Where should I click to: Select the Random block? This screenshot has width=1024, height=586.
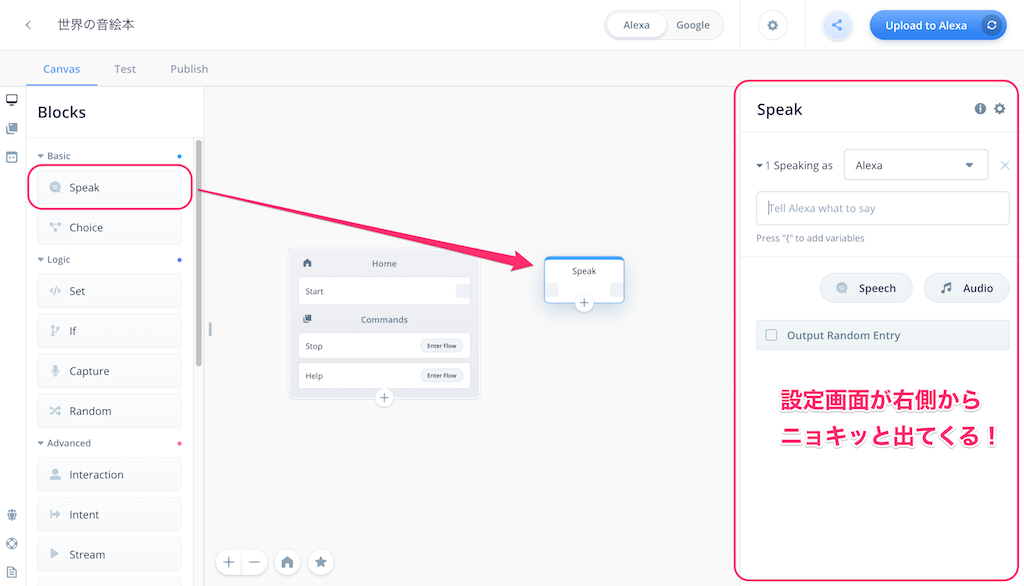tap(110, 411)
